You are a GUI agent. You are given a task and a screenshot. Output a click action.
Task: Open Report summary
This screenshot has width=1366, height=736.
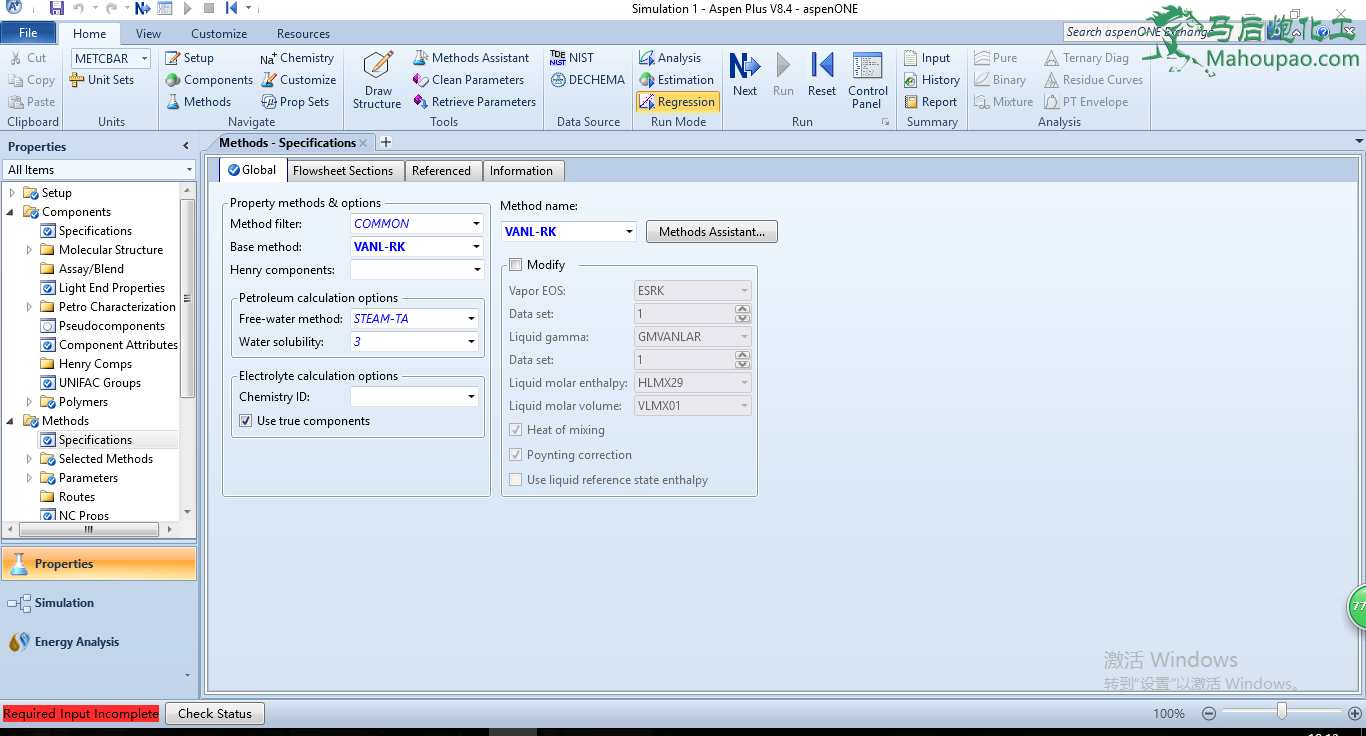point(930,102)
